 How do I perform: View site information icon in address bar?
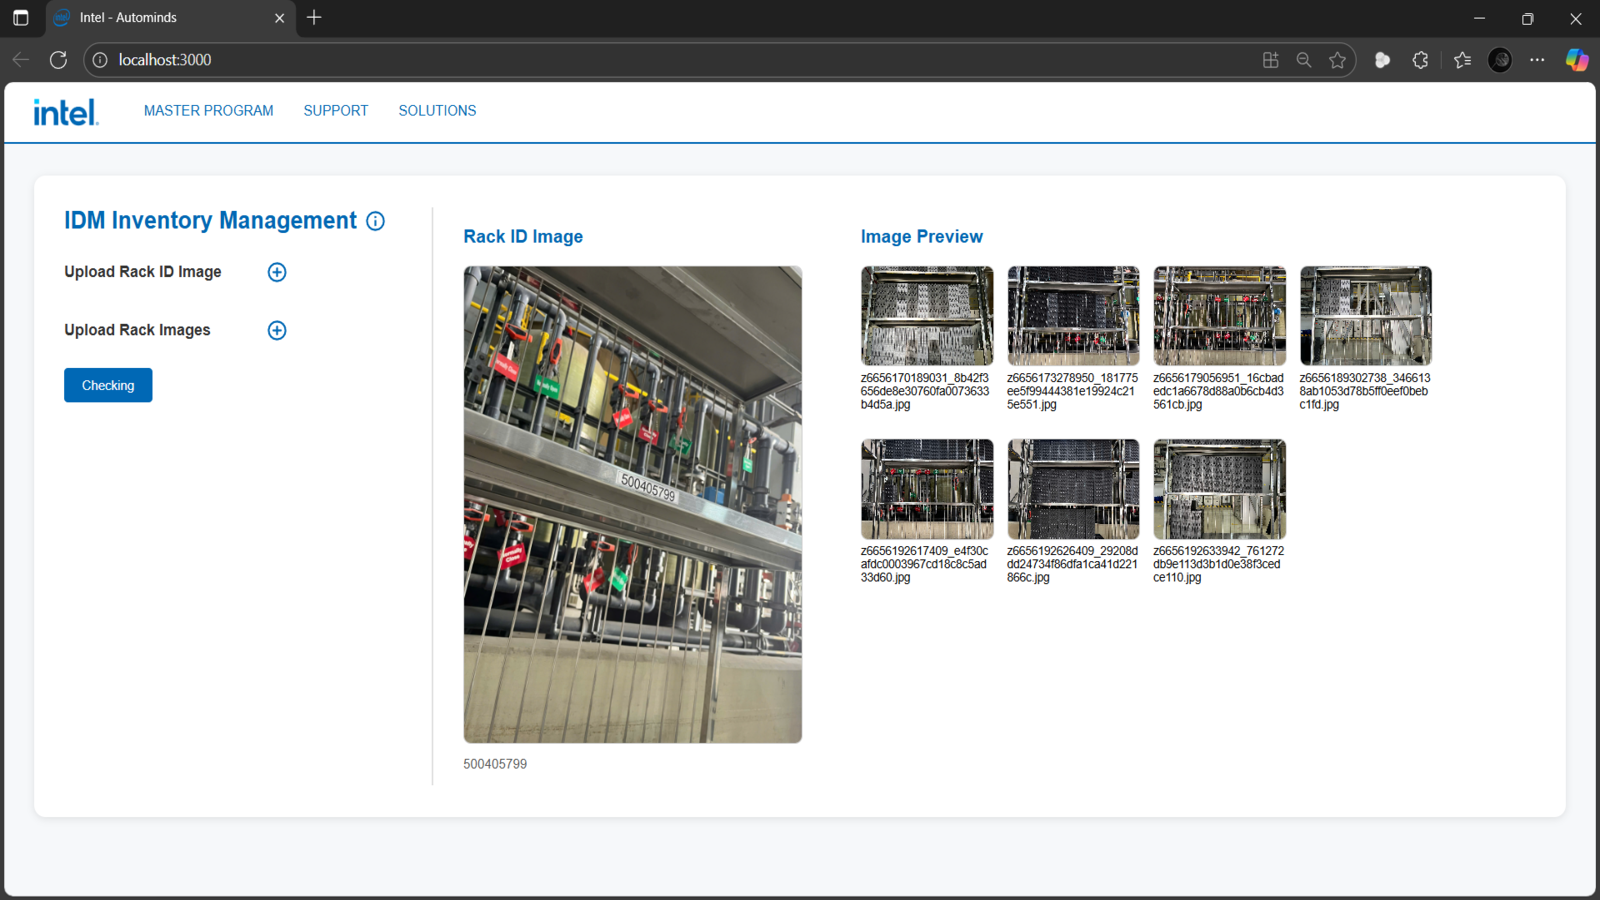[100, 60]
